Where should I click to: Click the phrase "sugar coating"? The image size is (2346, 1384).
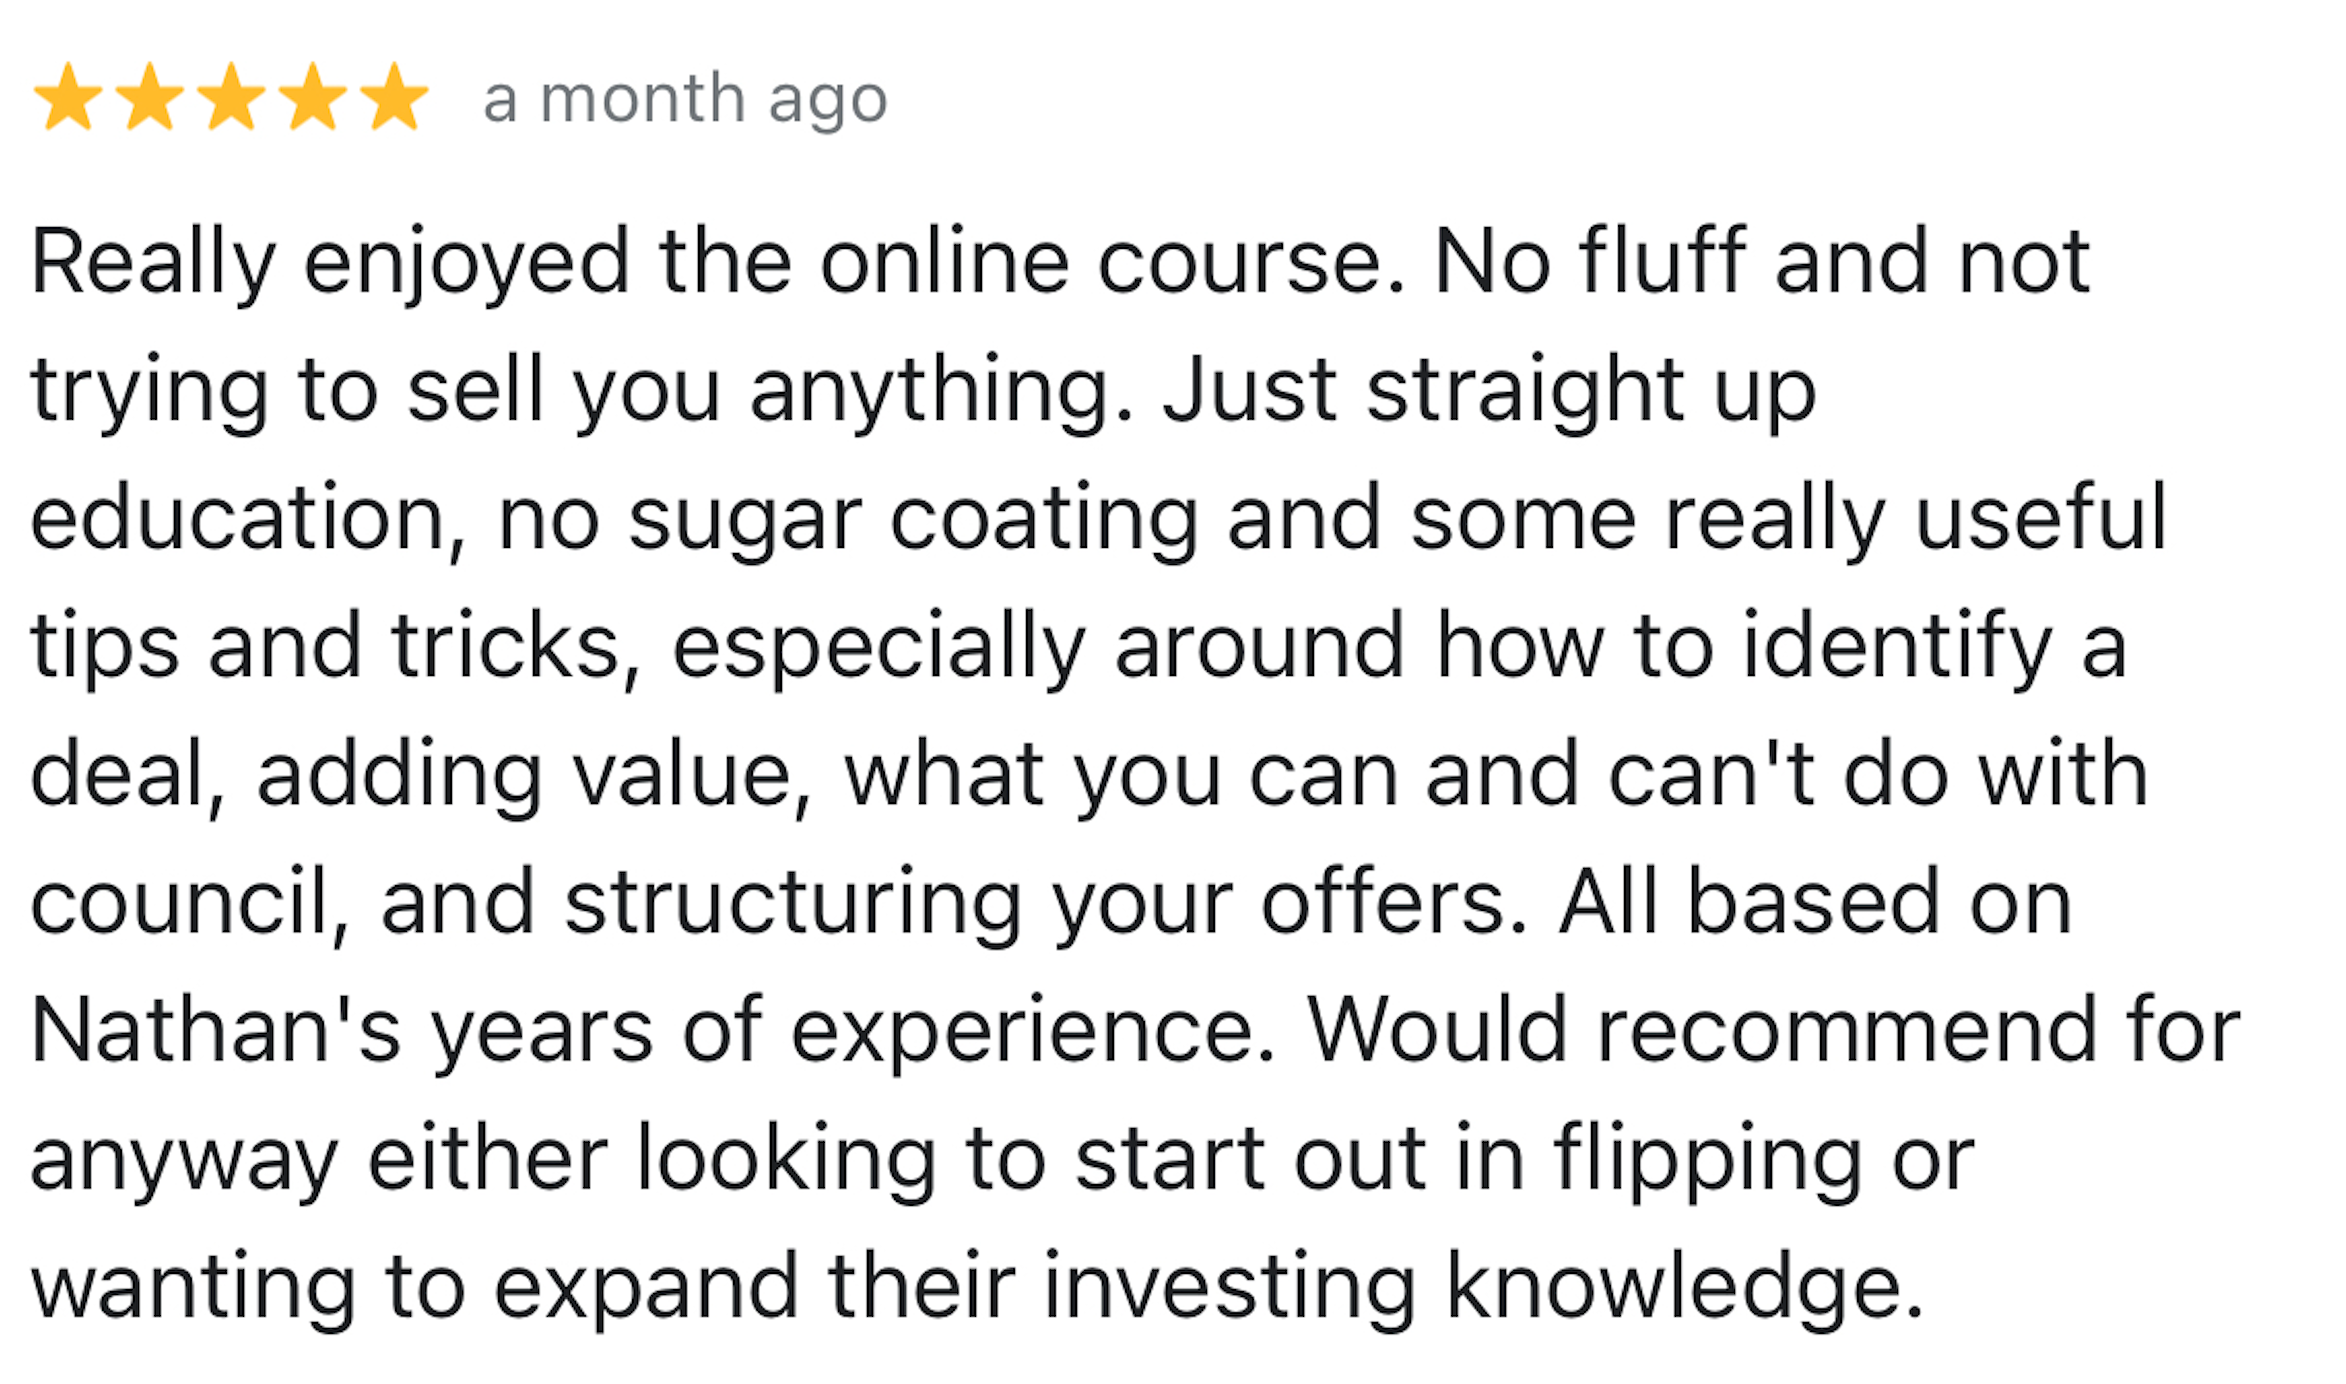pos(912,518)
